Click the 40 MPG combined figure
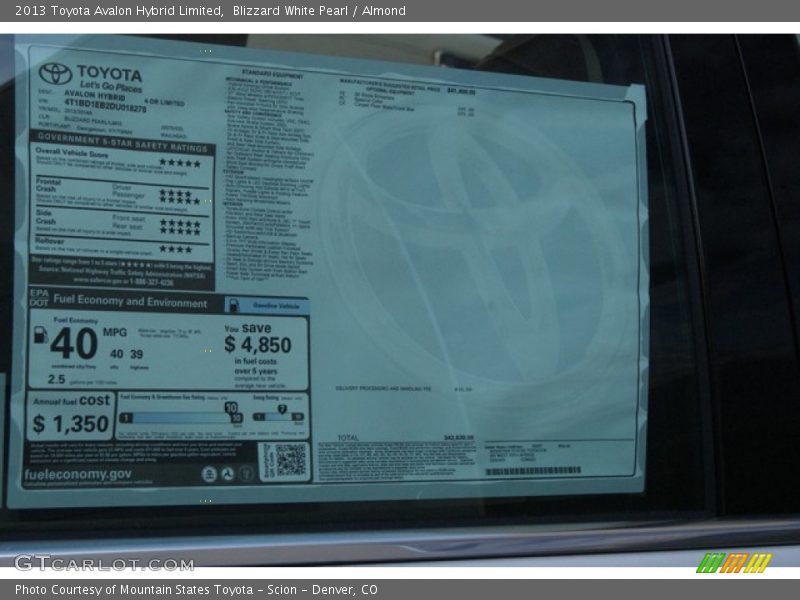Image resolution: width=800 pixels, height=600 pixels. [x=73, y=344]
